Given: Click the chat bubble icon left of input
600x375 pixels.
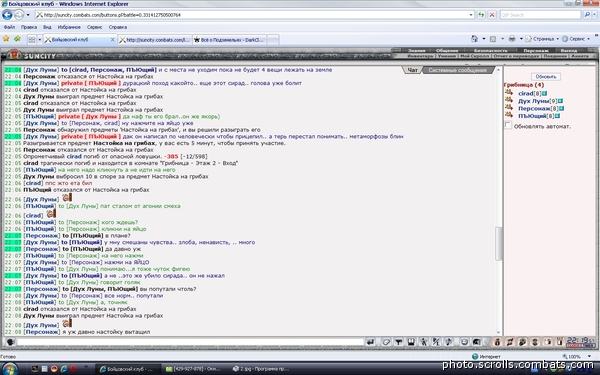Looking at the screenshot, I should [x=10, y=342].
